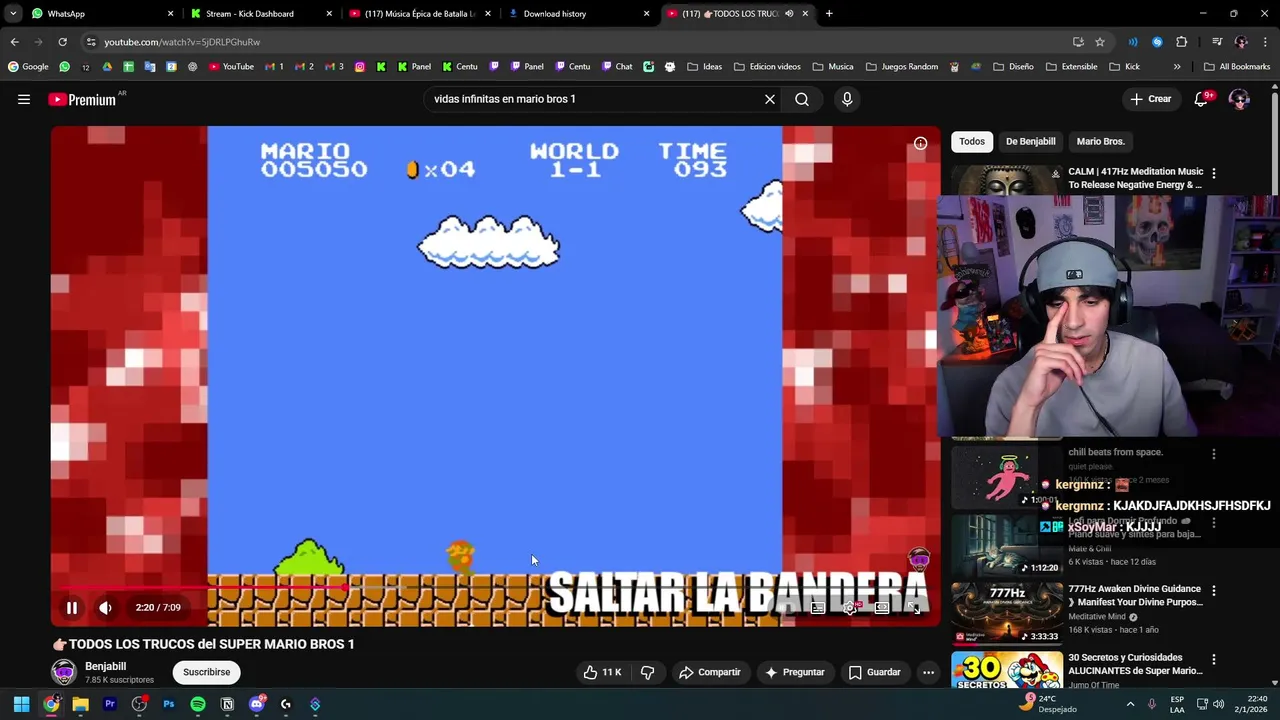Screen dimensions: 1280x720
Task: Open the Google bookmark
Action: pyautogui.click(x=28, y=67)
